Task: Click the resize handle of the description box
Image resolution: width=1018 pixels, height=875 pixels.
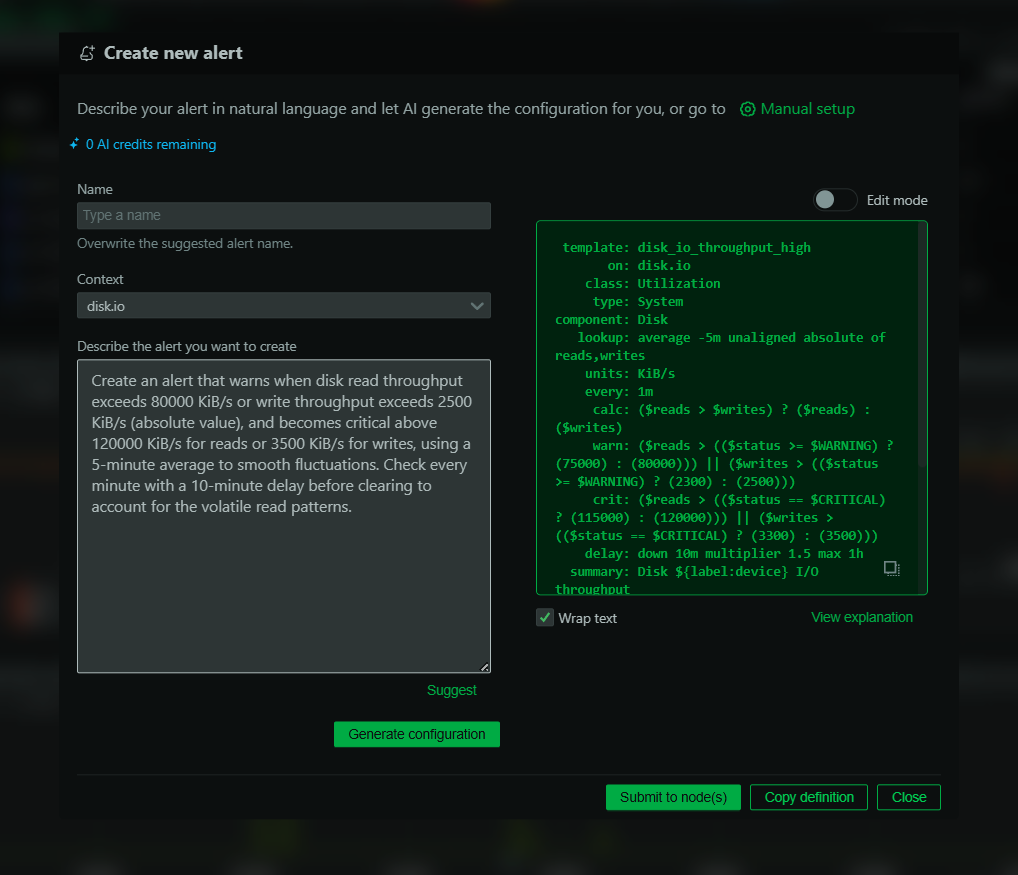Action: click(x=486, y=667)
